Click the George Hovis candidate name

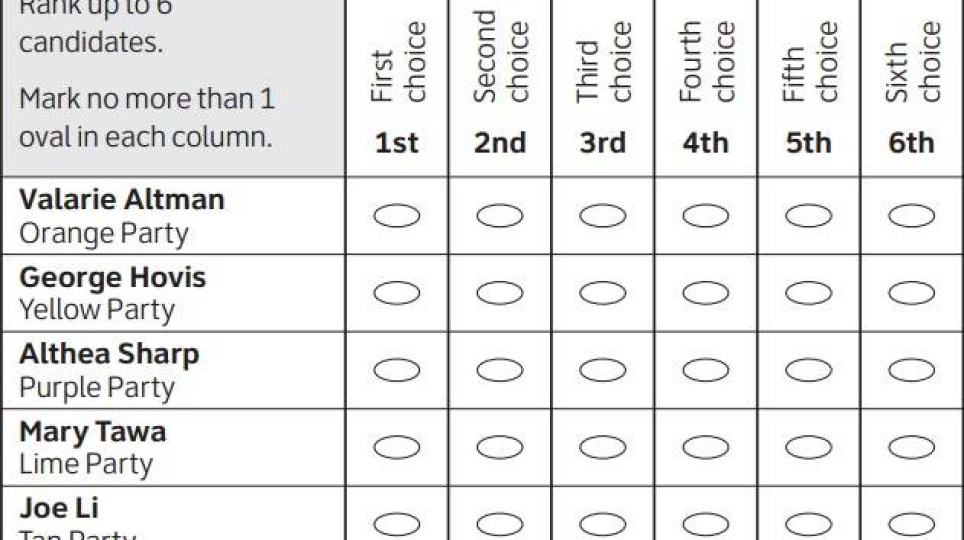pos(112,276)
